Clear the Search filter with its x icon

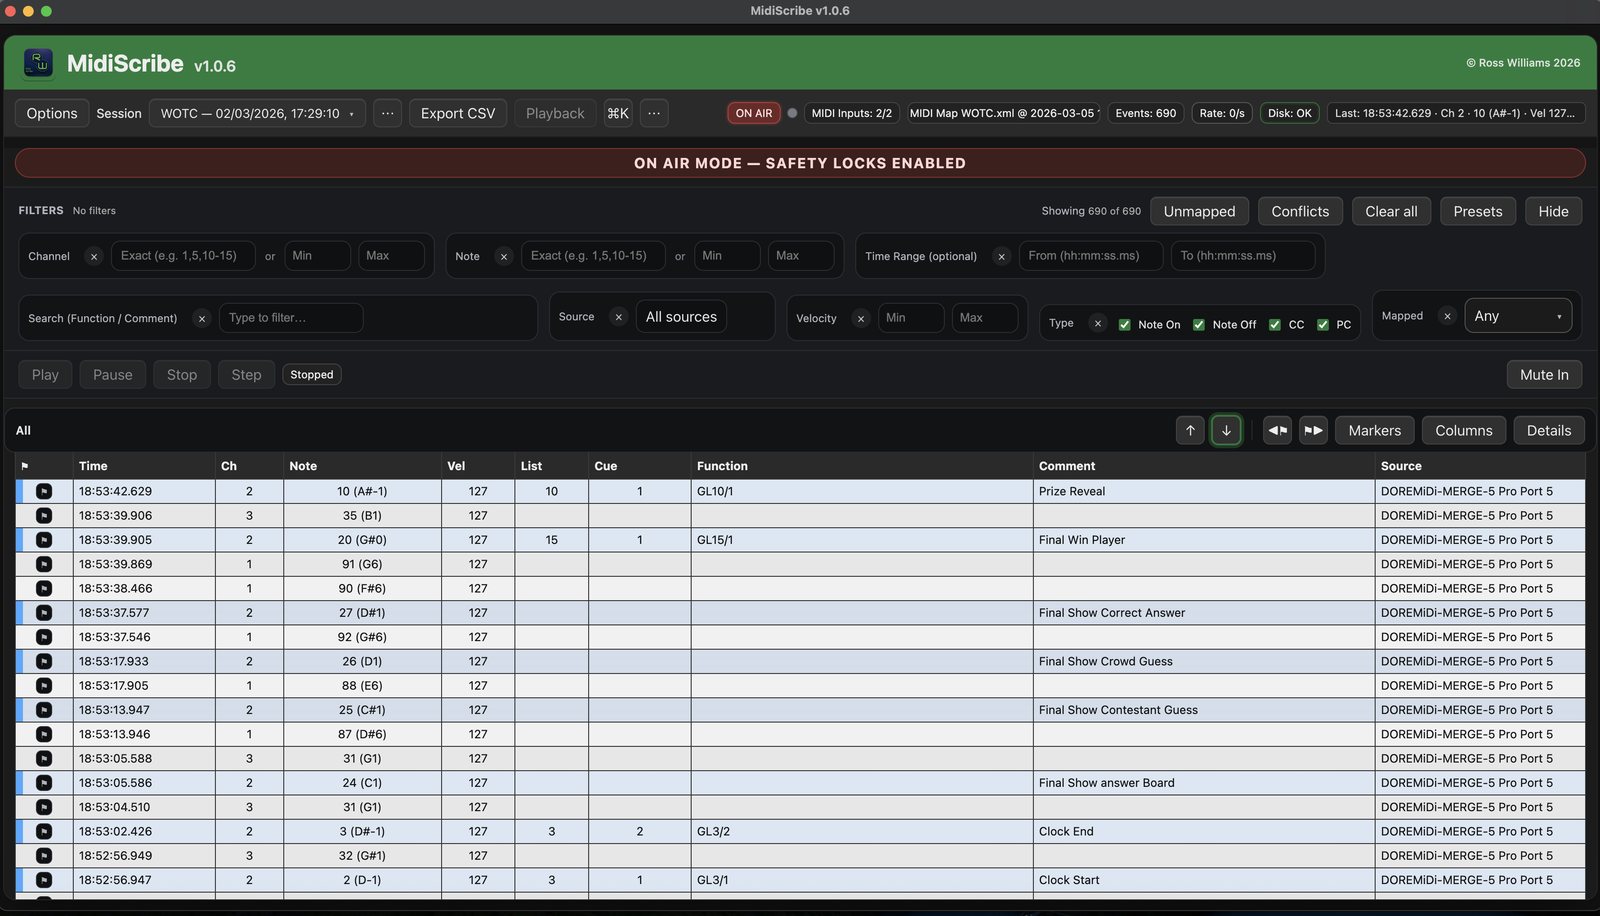pos(202,318)
